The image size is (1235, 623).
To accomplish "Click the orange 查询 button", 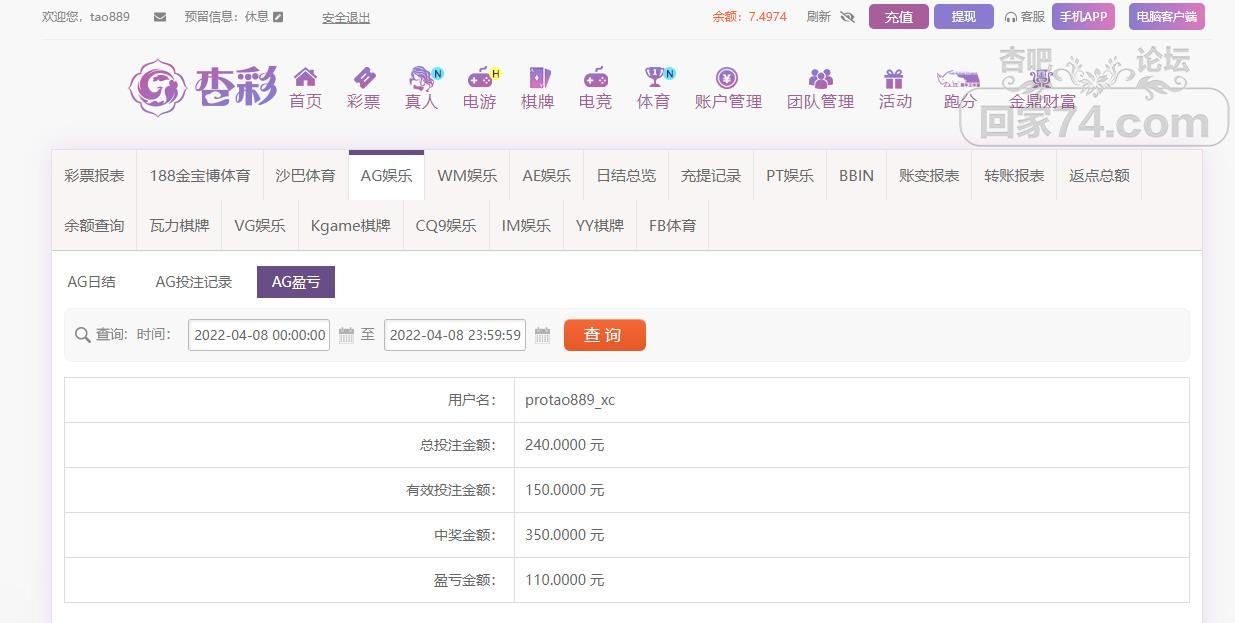I will tap(604, 335).
